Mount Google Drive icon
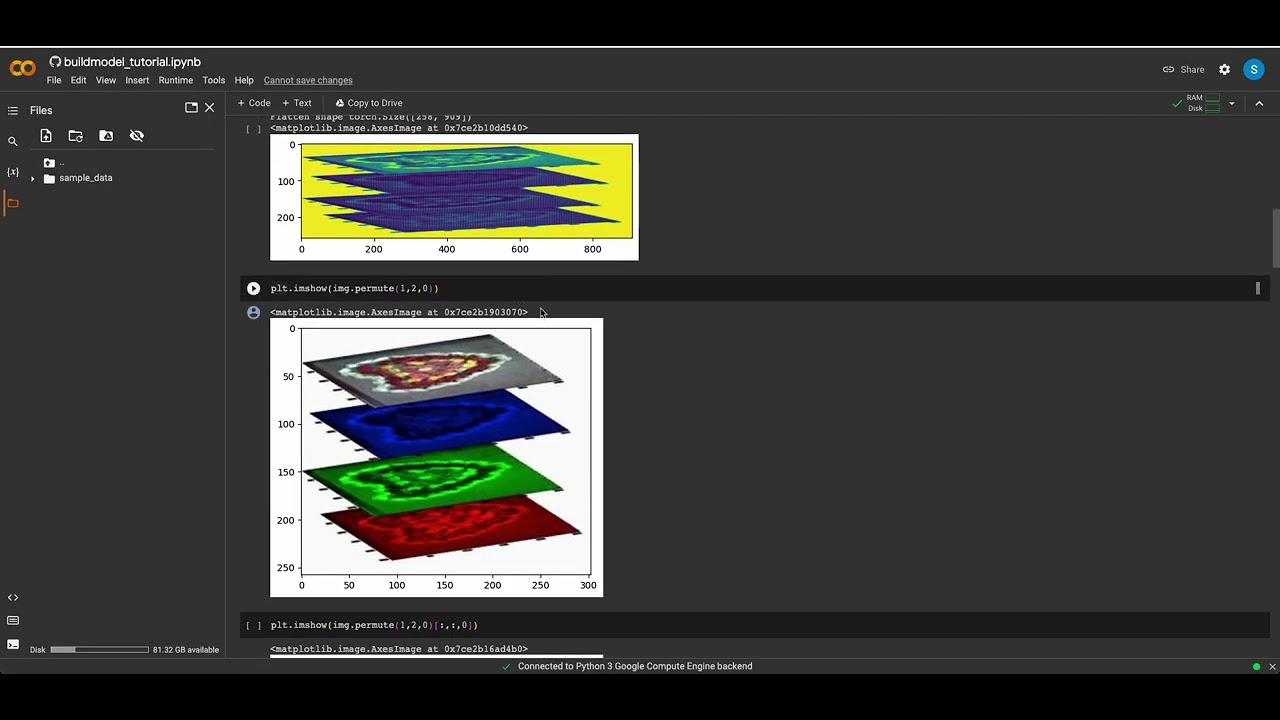 [106, 136]
